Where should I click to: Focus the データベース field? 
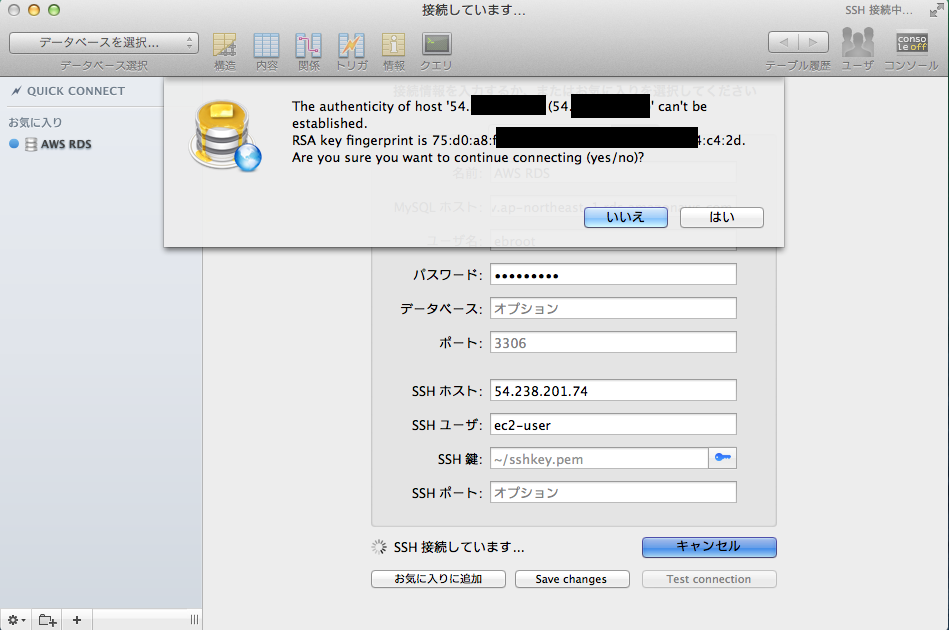tap(613, 309)
